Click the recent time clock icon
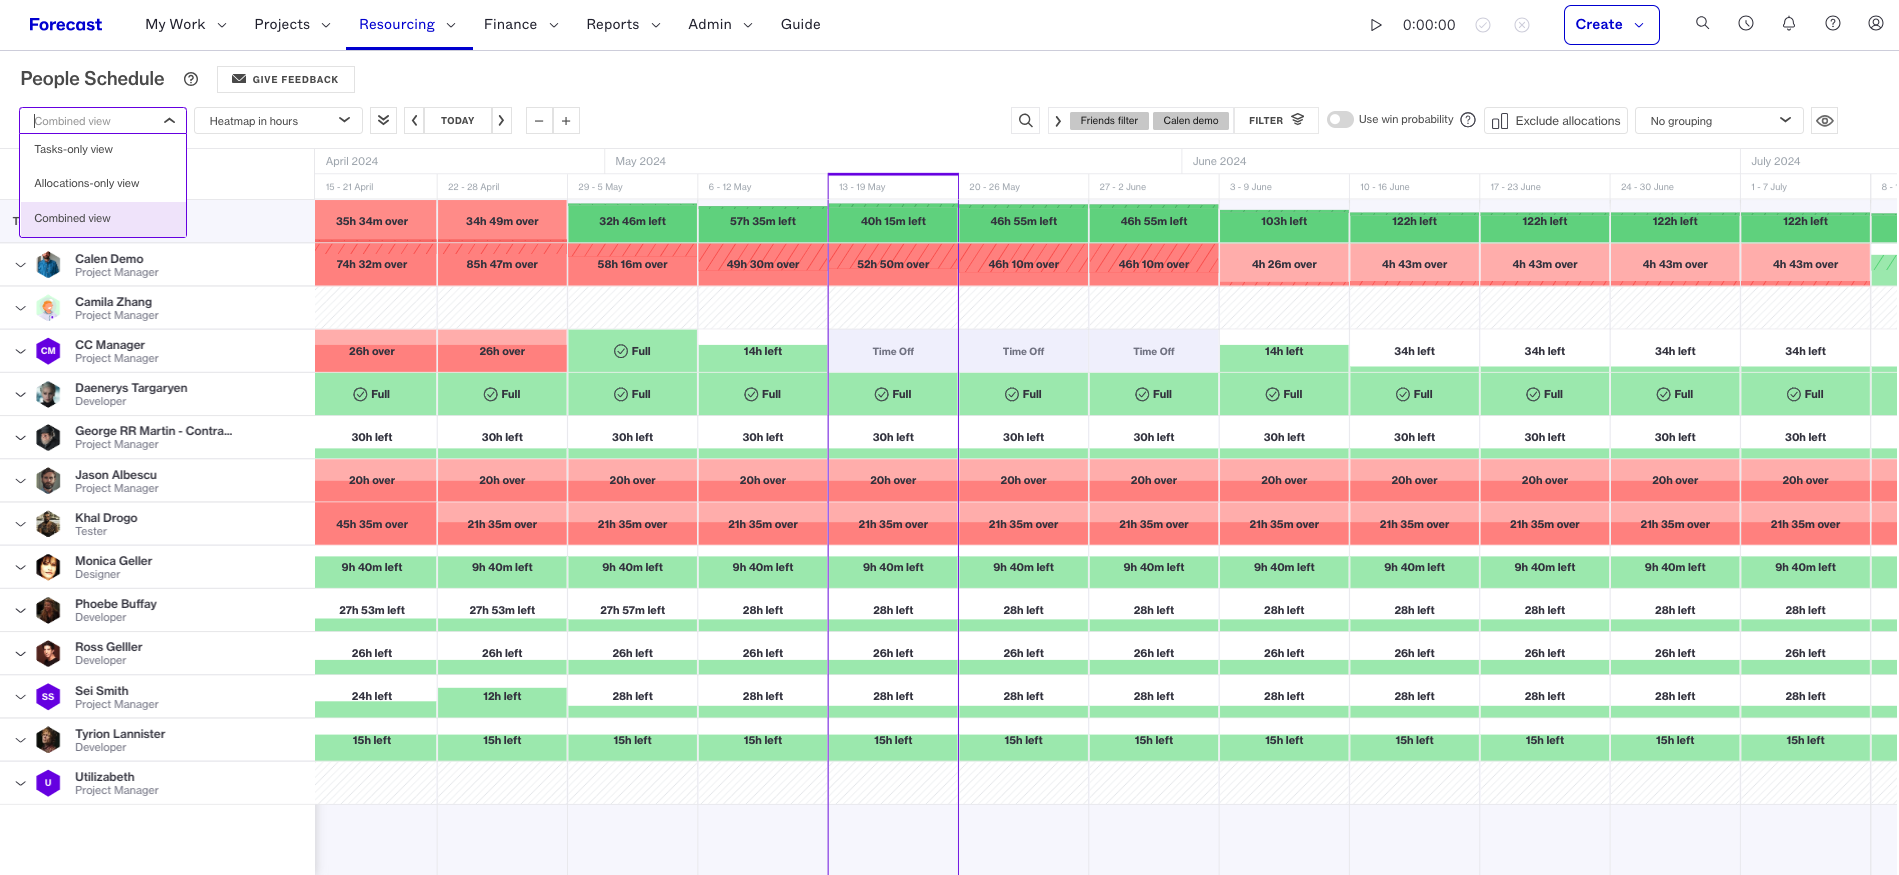The height and width of the screenshot is (875, 1899). coord(1746,23)
